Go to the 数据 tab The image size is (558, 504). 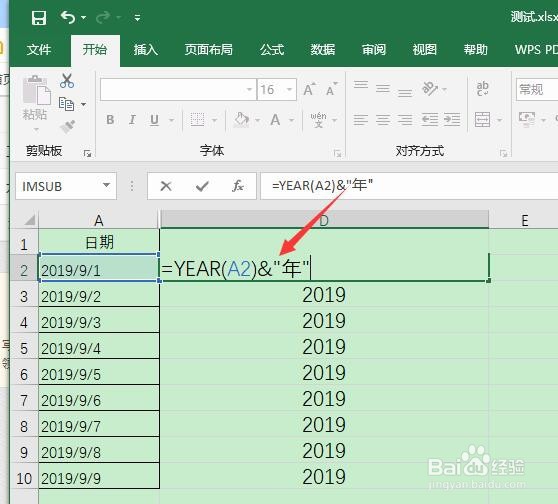click(x=322, y=49)
